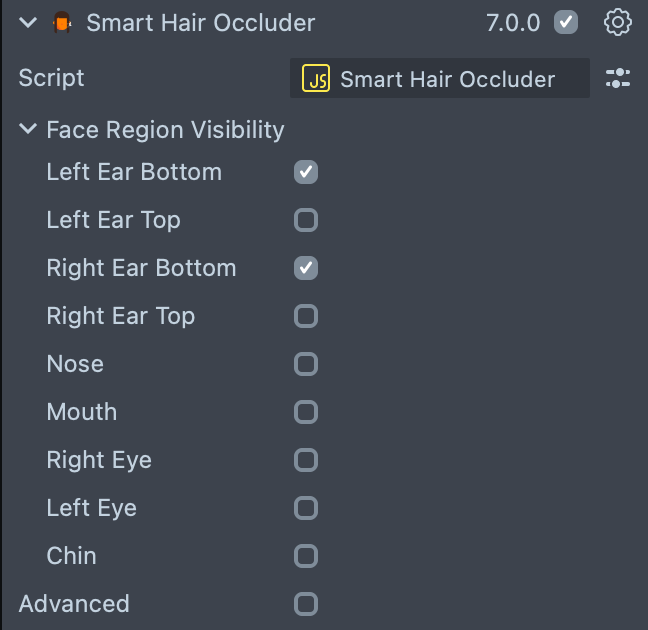Enable the Chin visibility checkbox
The image size is (648, 630).
[x=306, y=556]
